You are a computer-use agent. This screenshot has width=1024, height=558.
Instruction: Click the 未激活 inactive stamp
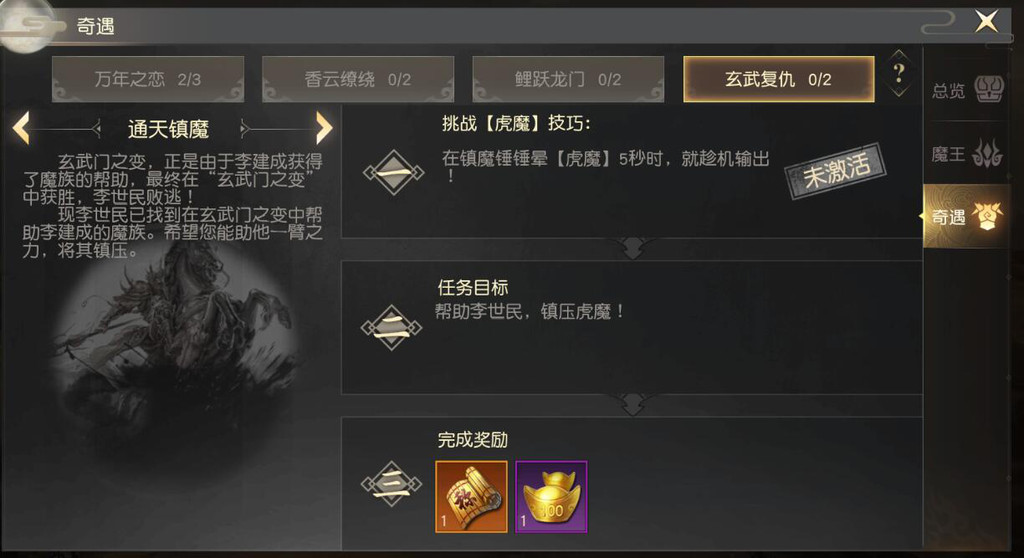[x=837, y=171]
